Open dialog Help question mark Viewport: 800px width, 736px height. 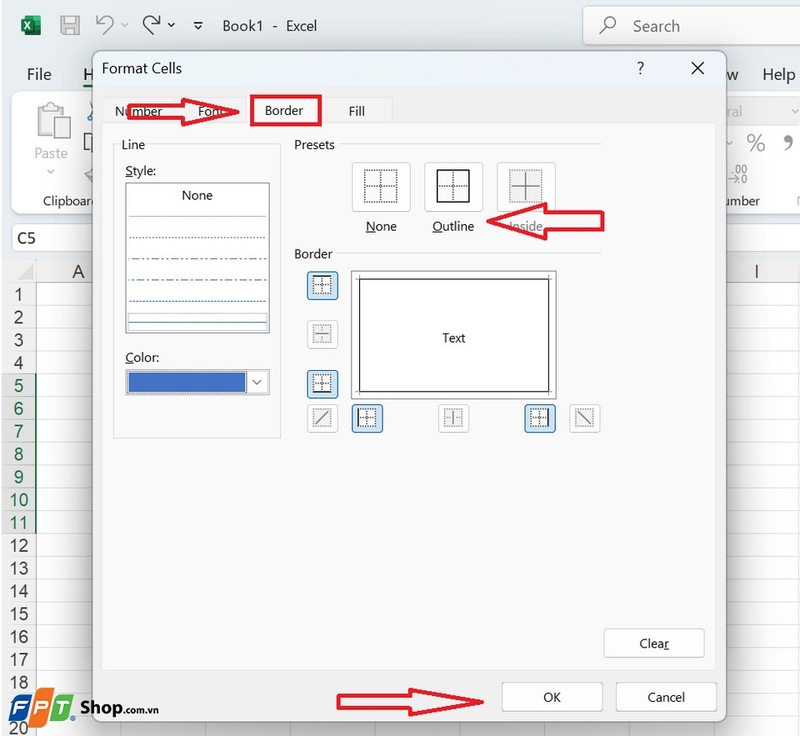pyautogui.click(x=640, y=68)
